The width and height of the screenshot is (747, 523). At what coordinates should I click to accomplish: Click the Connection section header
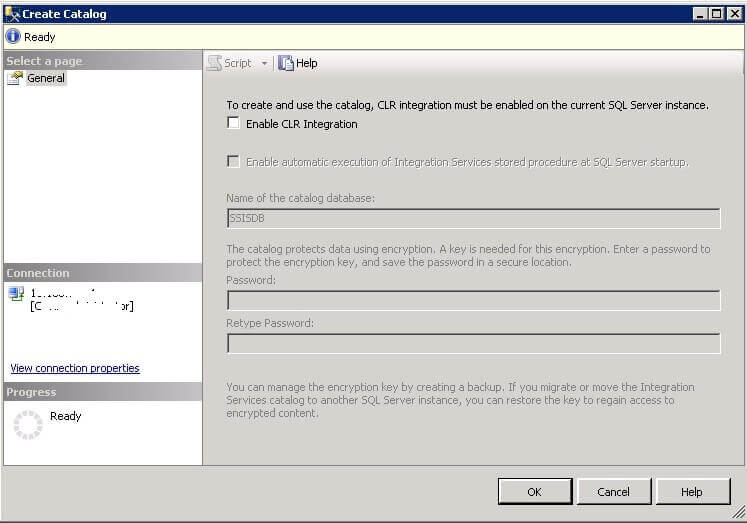tap(102, 273)
